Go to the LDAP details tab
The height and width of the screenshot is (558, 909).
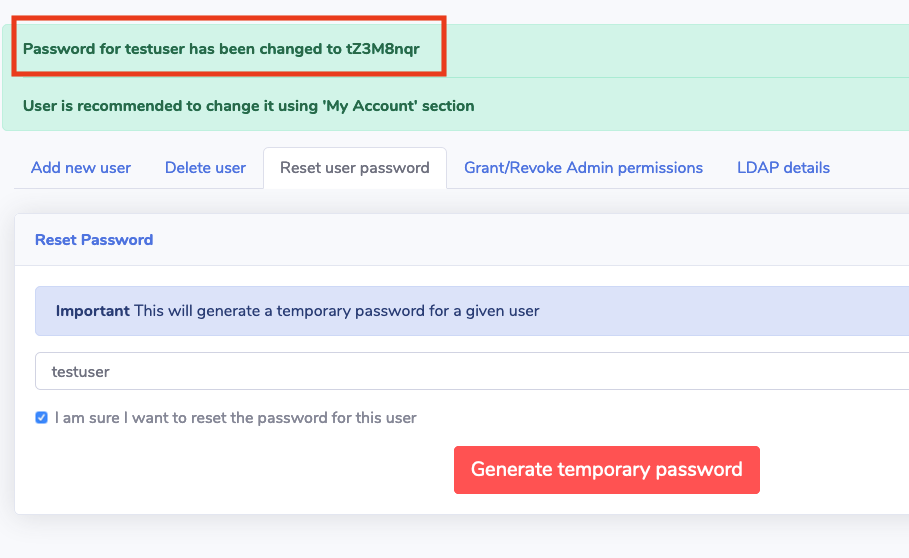tap(783, 168)
